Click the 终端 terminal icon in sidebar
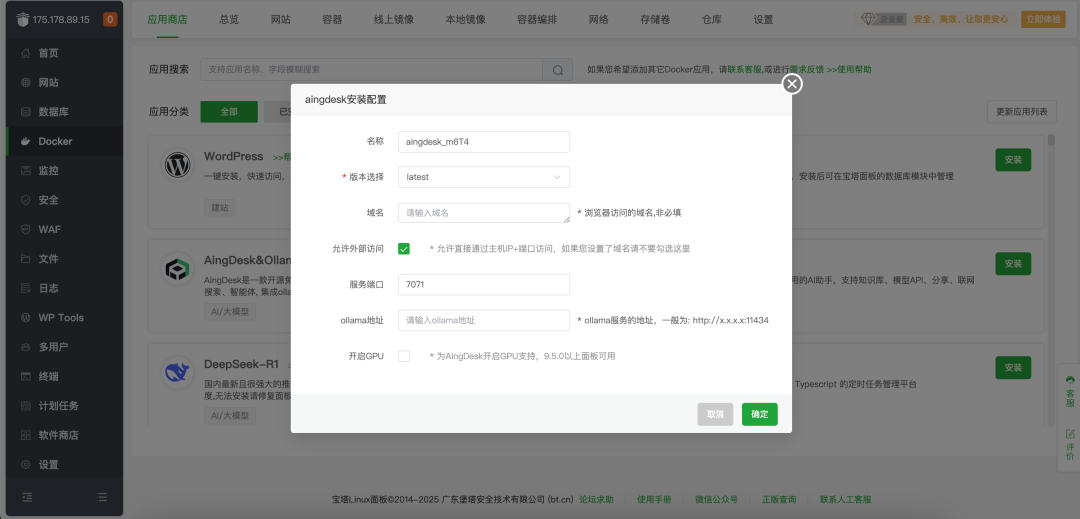The image size is (1080, 519). [x=25, y=377]
